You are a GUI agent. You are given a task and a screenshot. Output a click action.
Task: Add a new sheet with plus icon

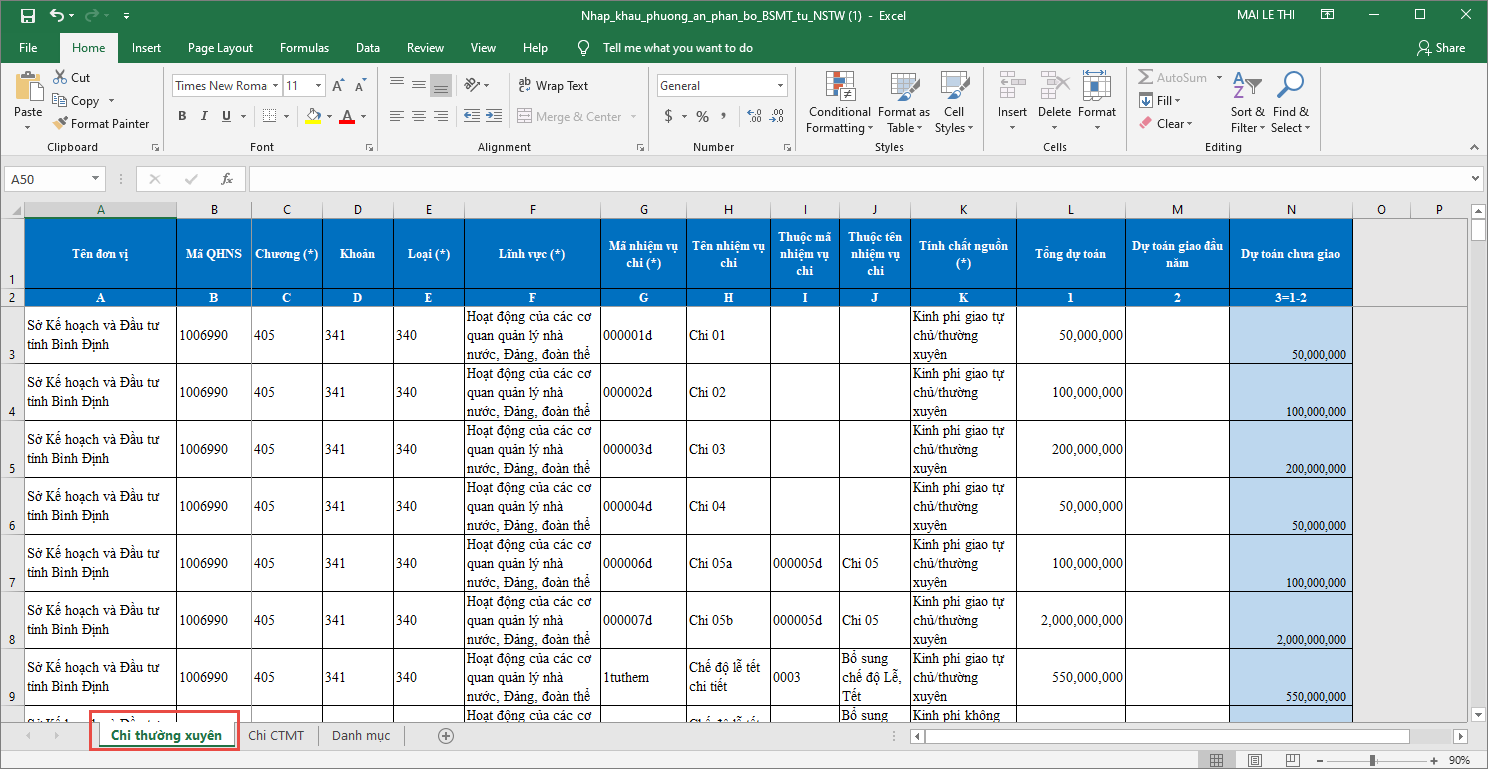point(446,736)
